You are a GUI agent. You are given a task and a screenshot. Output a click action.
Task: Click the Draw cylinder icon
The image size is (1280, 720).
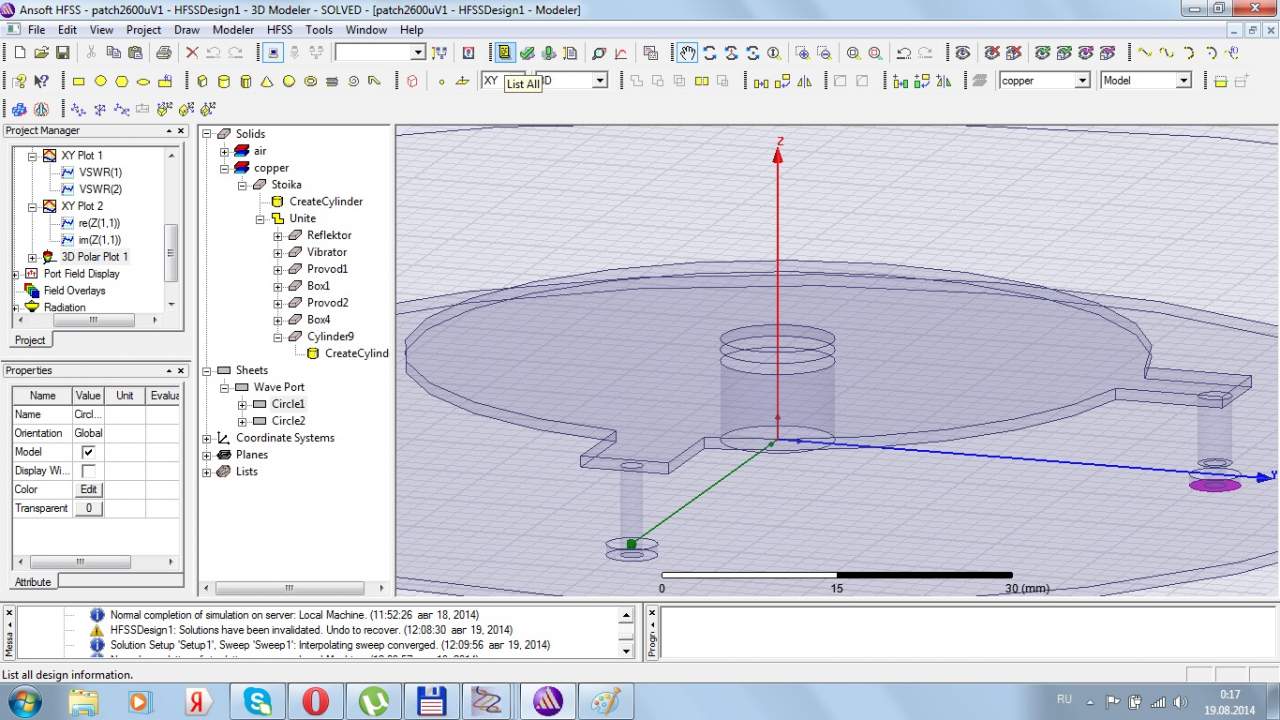click(223, 81)
